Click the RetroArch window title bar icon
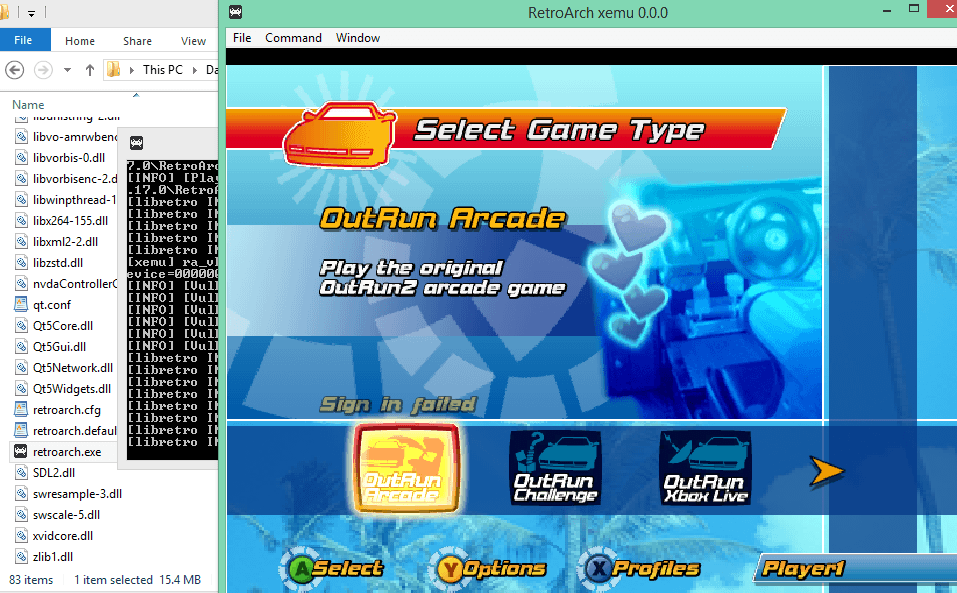 tap(235, 13)
